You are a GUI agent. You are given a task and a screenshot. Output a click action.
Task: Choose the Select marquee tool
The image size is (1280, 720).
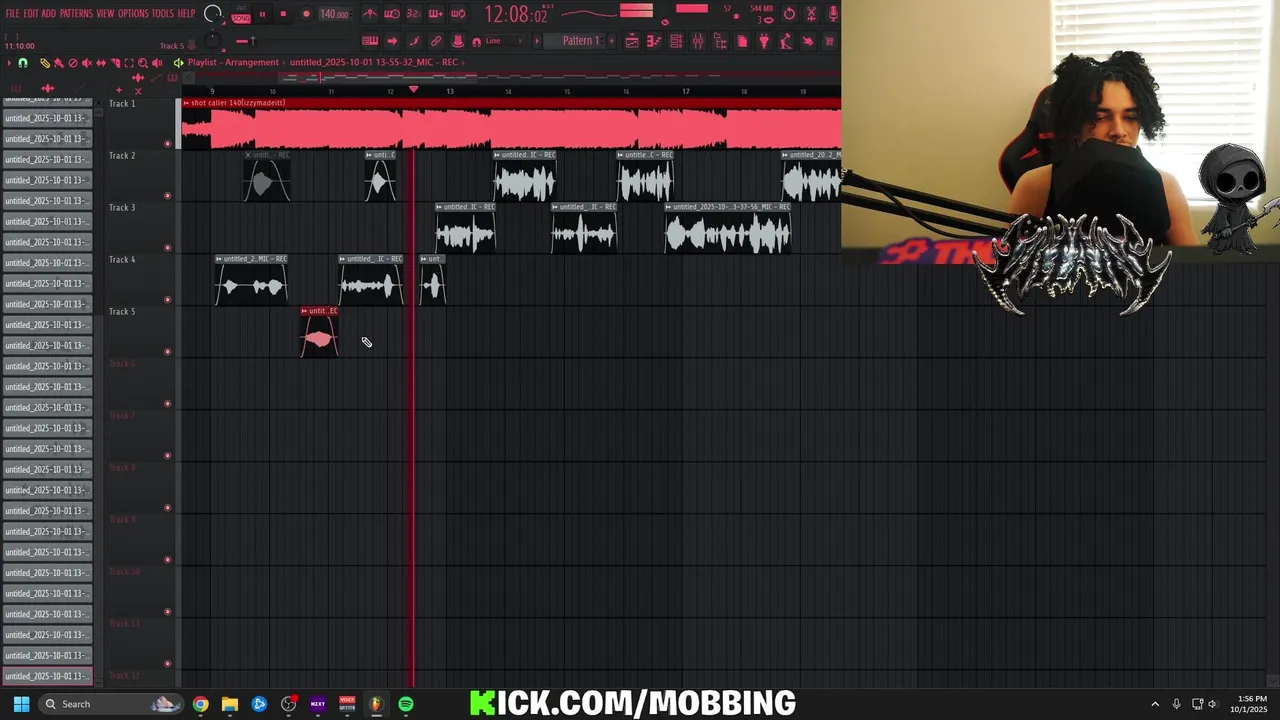pyautogui.click(x=129, y=62)
